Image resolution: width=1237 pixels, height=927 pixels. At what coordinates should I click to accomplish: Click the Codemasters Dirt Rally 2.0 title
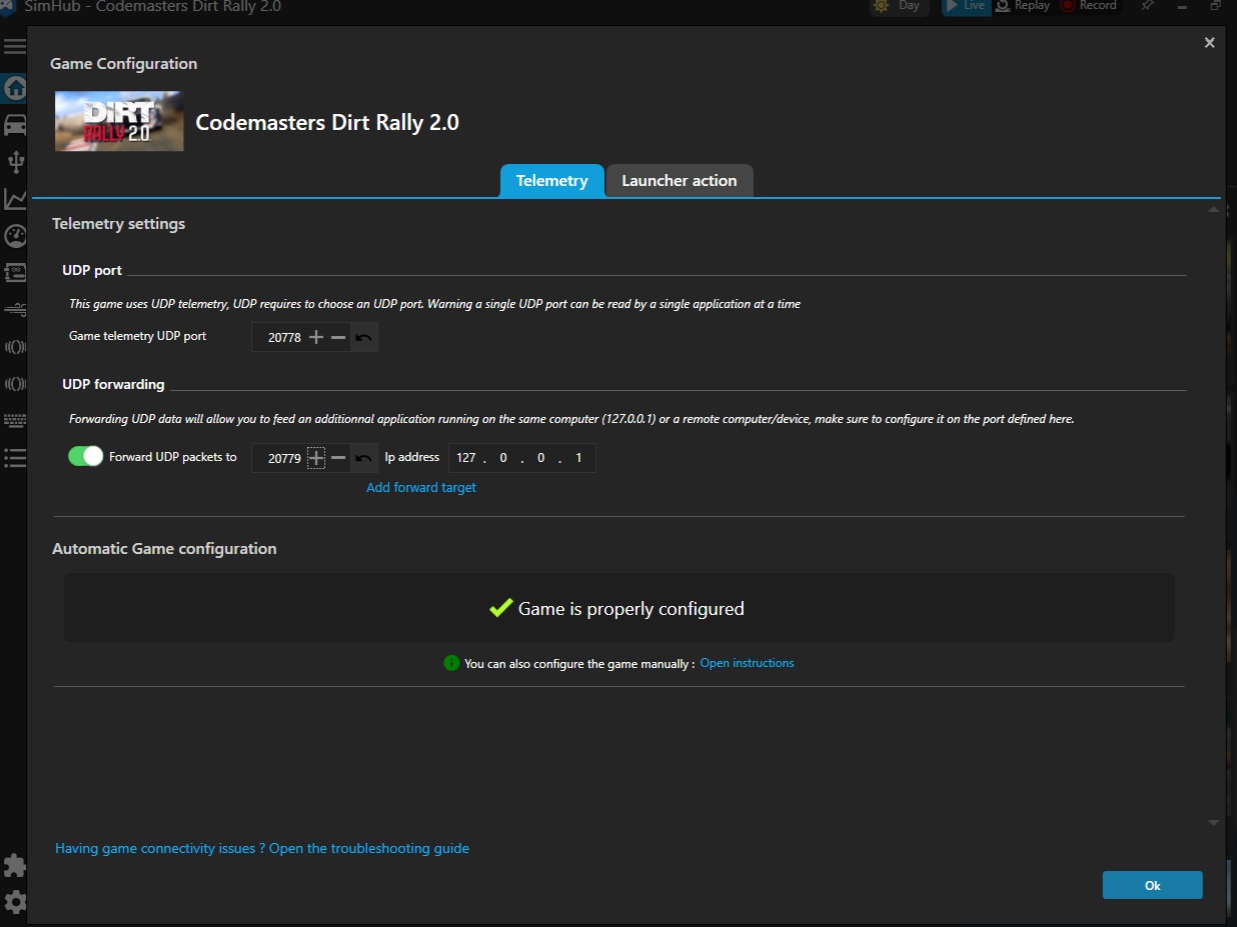[327, 122]
